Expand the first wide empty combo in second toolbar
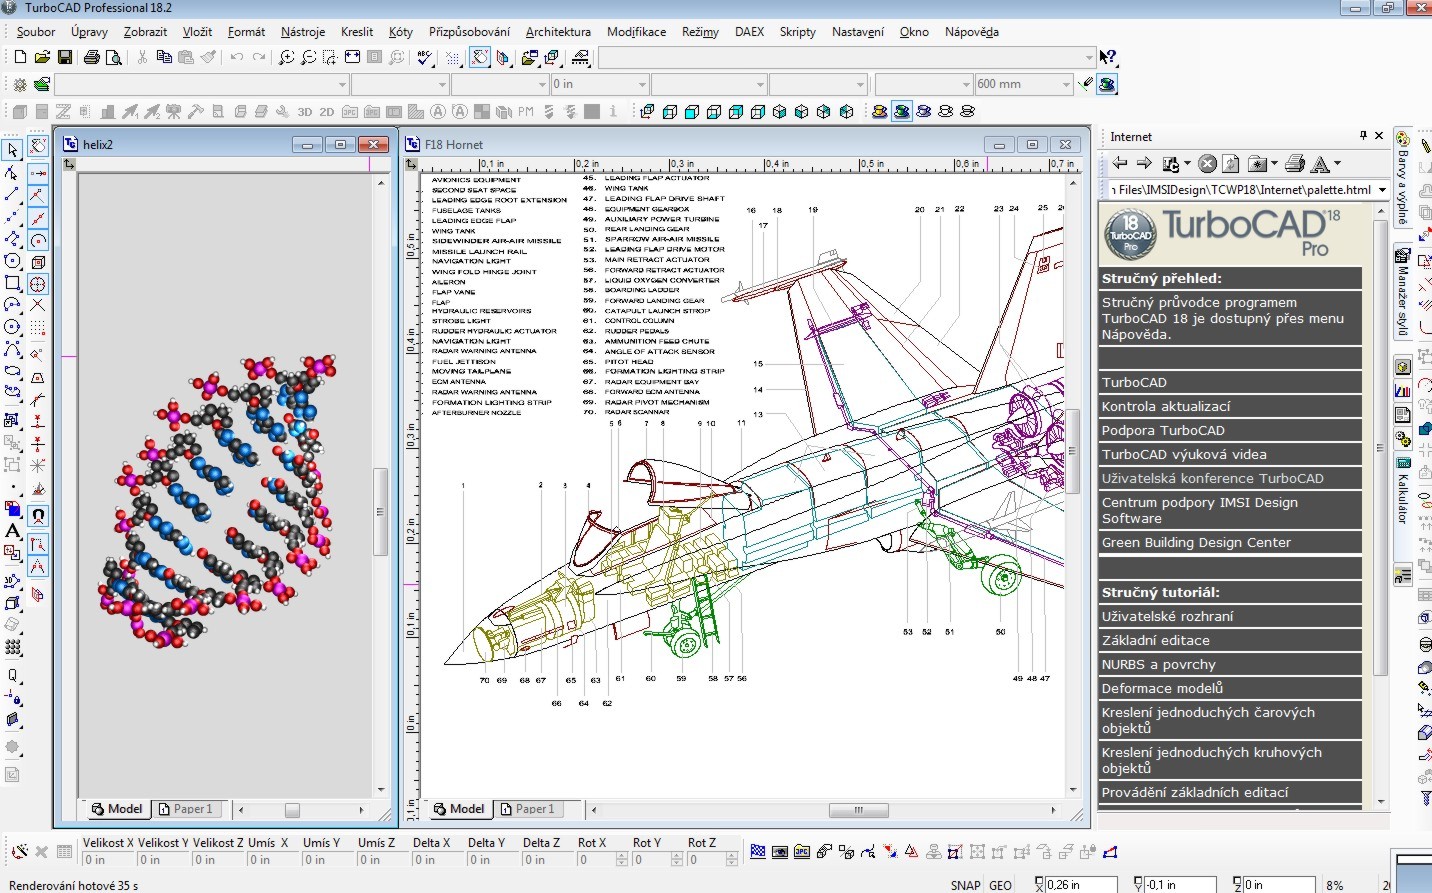Screen dimensions: 1432x893 click(x=342, y=84)
